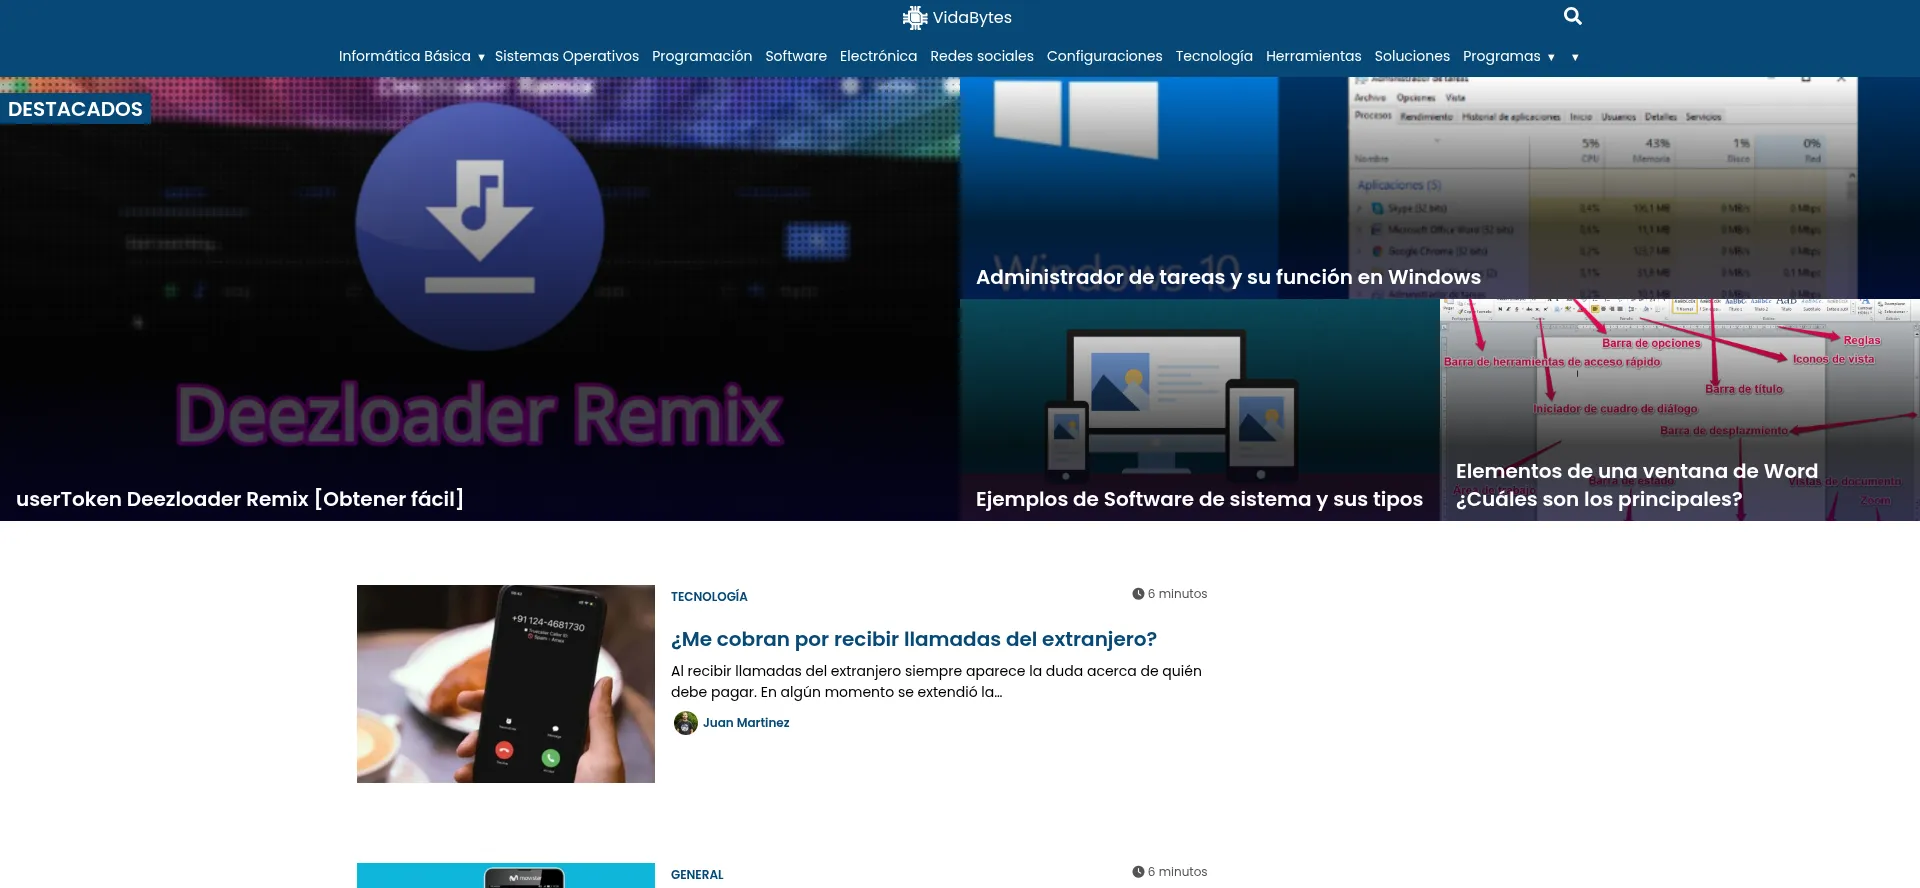Open Administrador de tareas Windows article
This screenshot has width=1920, height=888.
pyautogui.click(x=1228, y=277)
